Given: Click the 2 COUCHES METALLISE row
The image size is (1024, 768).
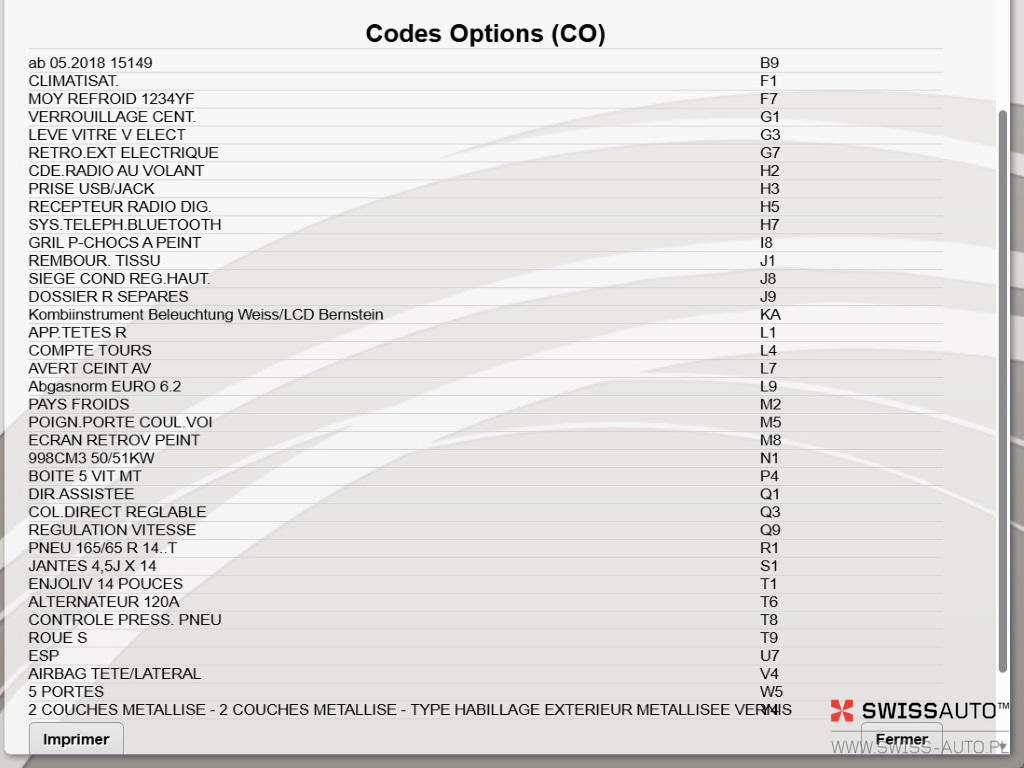Looking at the screenshot, I should point(485,710).
